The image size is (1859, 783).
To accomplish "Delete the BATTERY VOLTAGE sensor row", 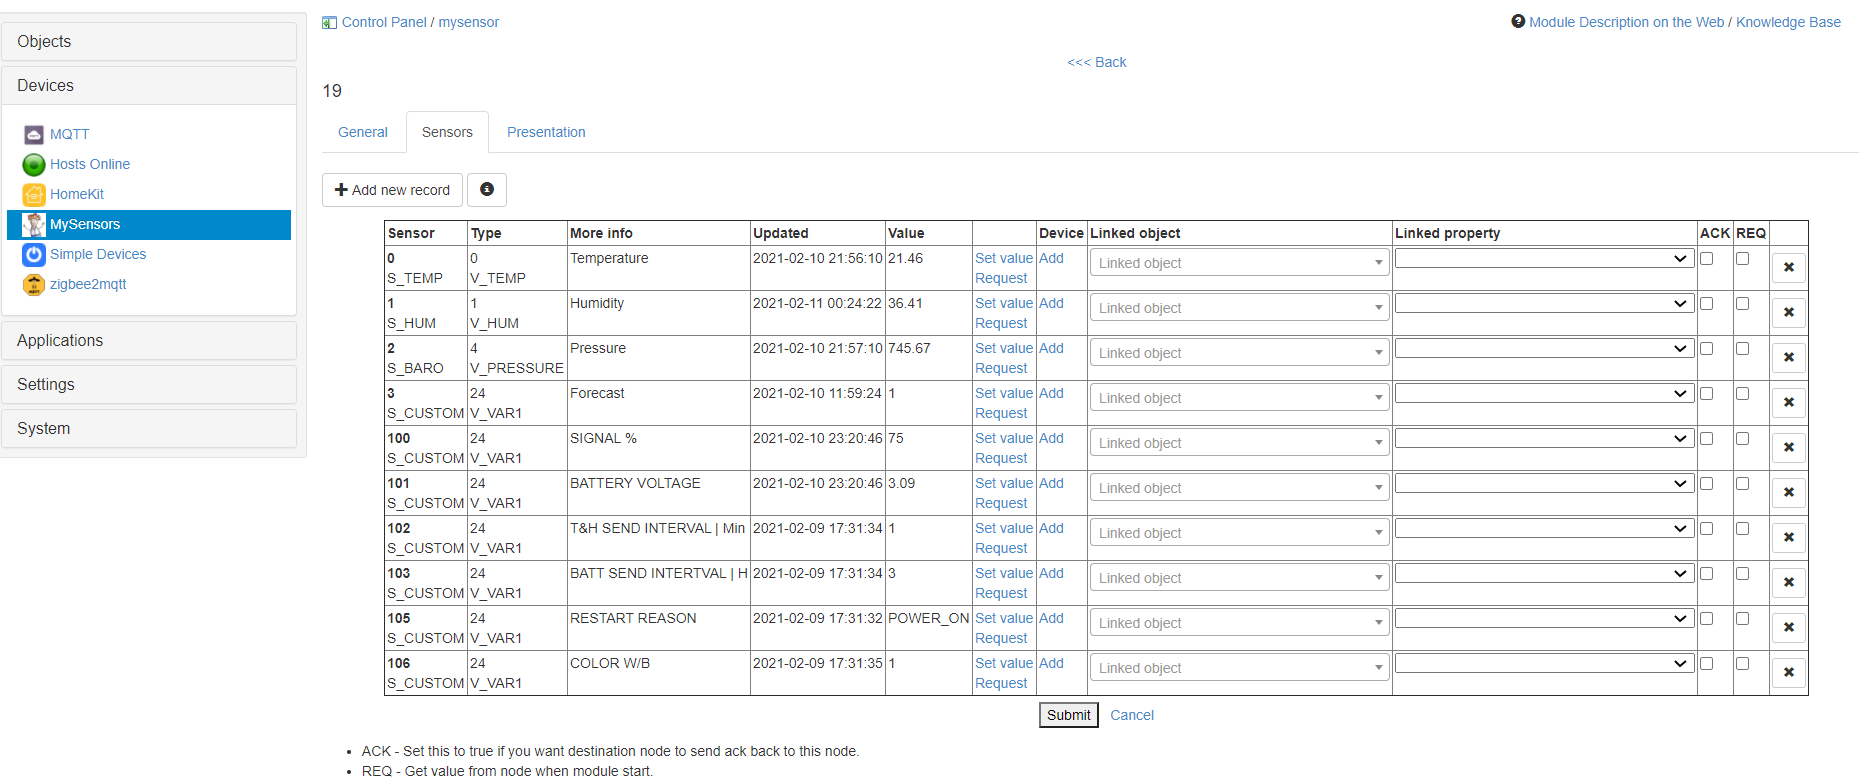I will click(1789, 493).
